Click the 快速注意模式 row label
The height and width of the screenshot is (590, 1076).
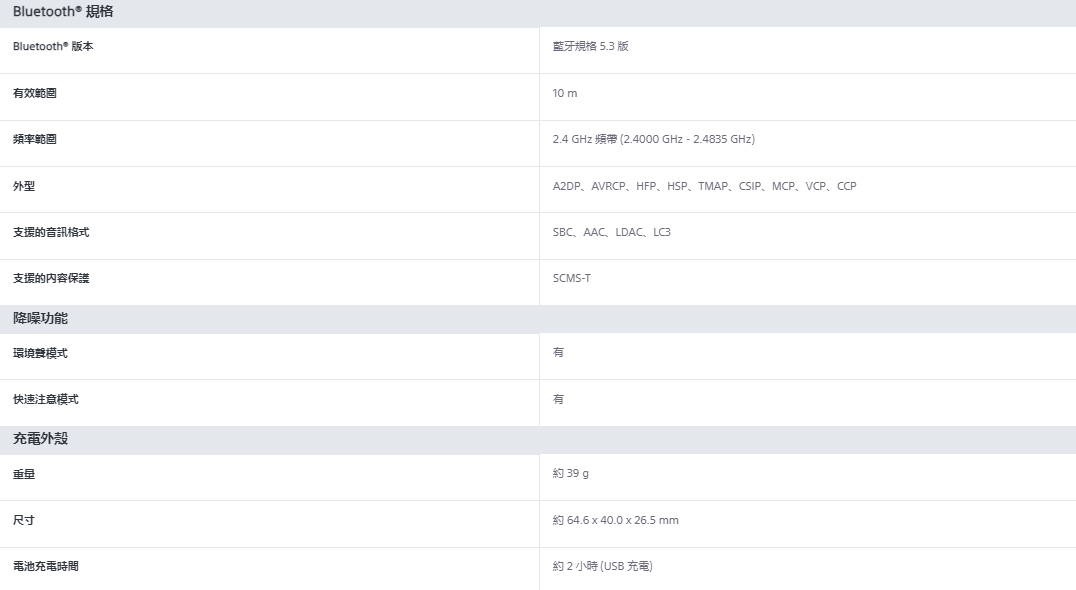point(46,400)
